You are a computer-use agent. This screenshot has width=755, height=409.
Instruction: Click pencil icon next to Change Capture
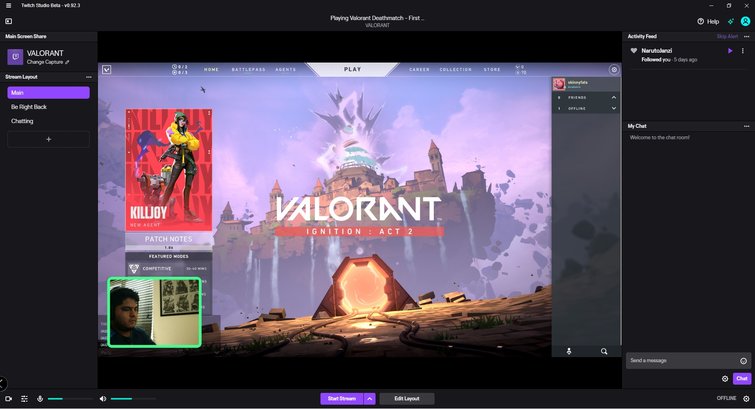pyautogui.click(x=67, y=62)
